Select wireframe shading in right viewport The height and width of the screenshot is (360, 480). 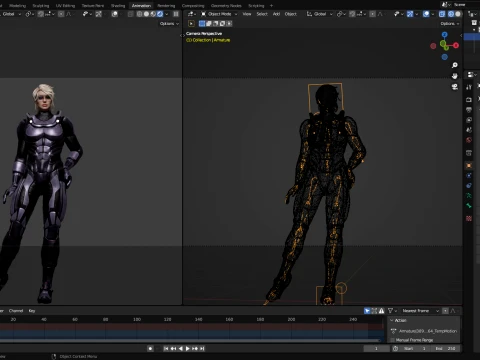click(x=451, y=14)
